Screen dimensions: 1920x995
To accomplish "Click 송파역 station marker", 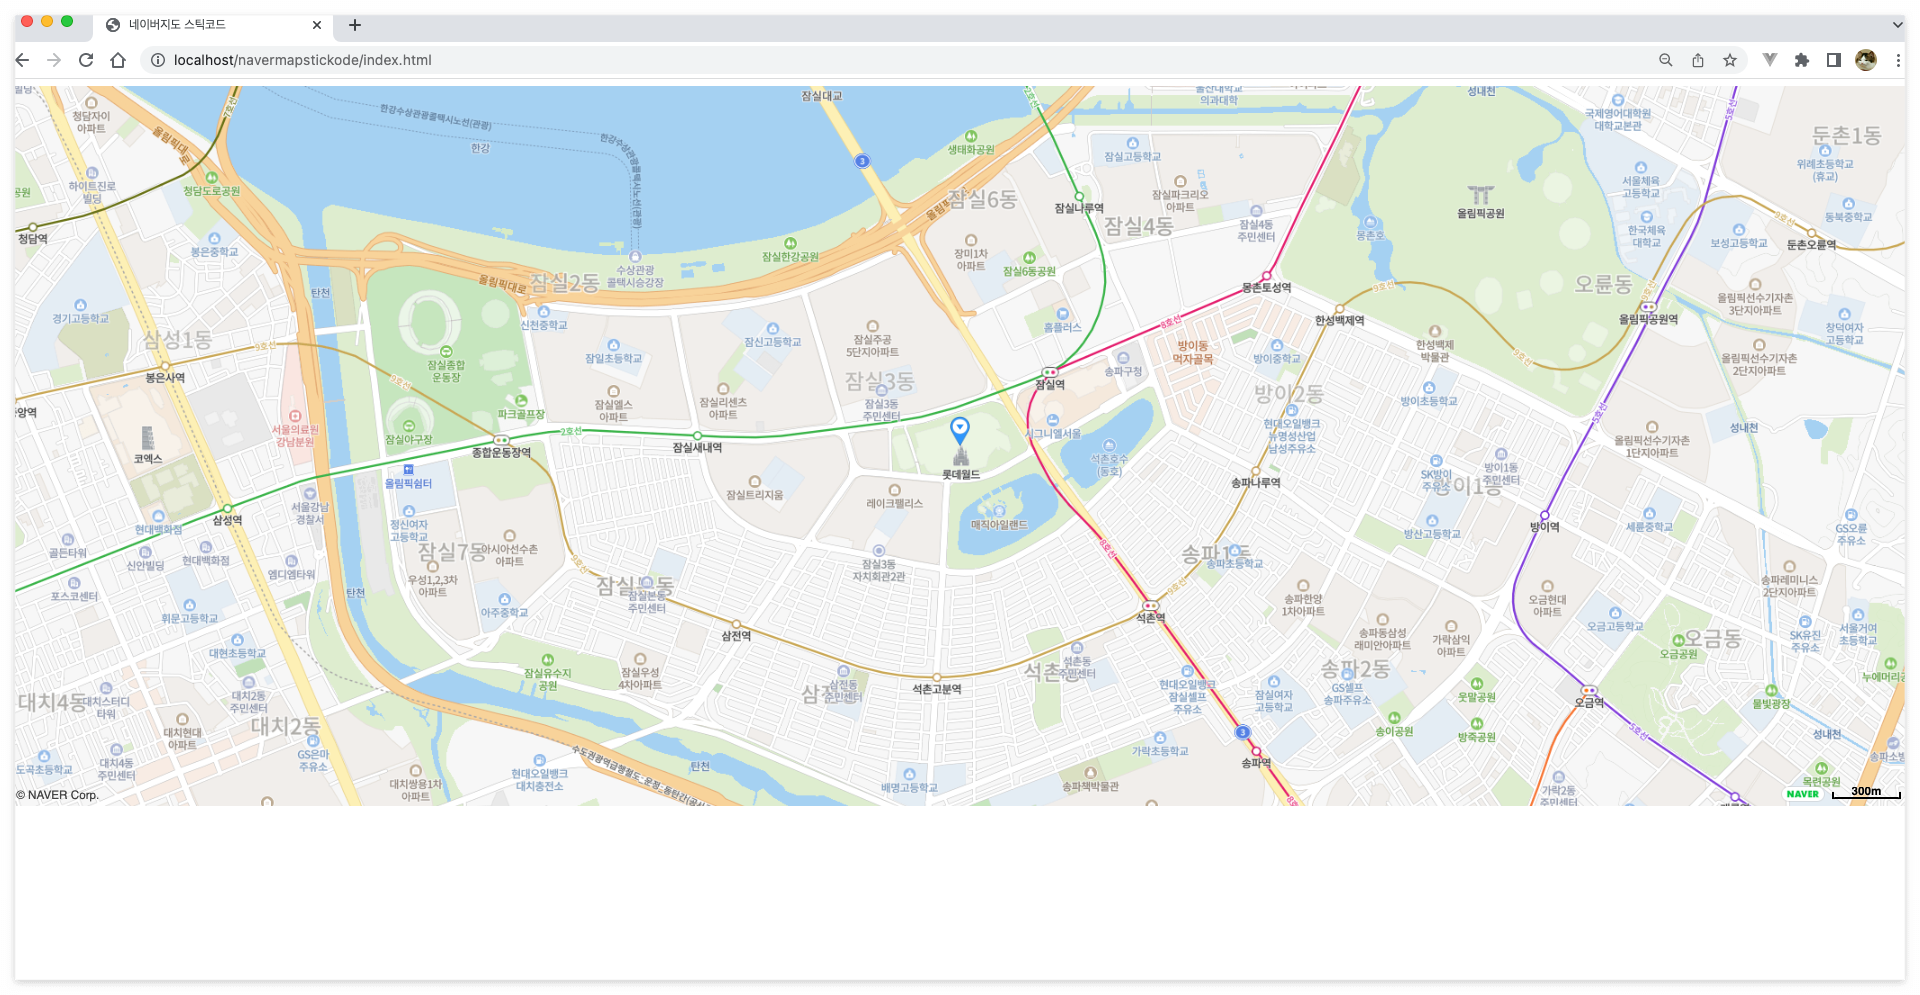I will pyautogui.click(x=1256, y=750).
